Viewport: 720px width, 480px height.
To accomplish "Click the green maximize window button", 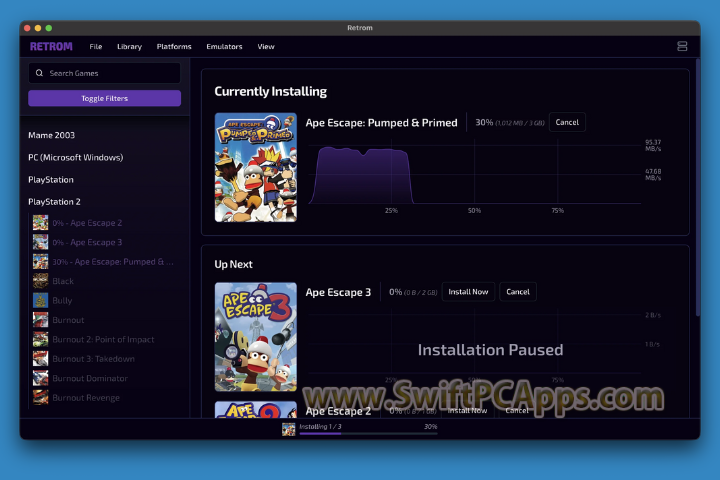I will (49, 28).
